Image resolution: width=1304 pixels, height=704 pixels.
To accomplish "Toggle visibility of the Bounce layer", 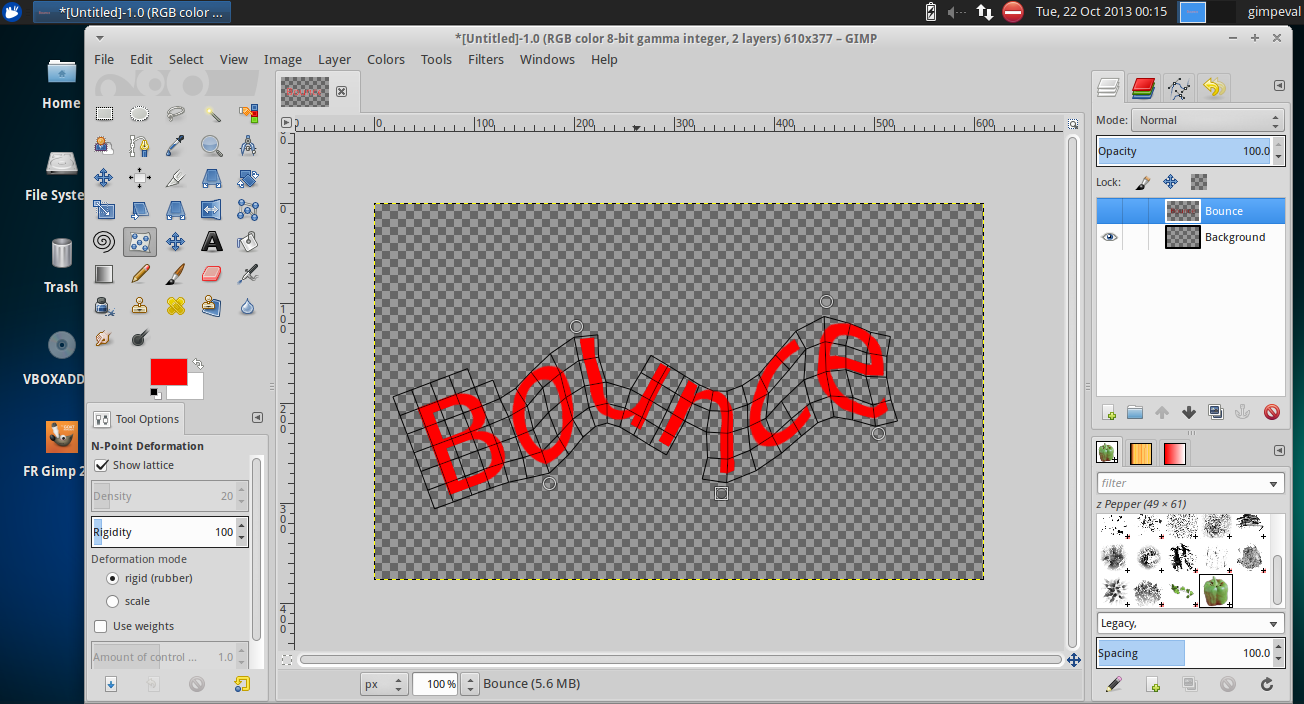I will (x=1109, y=211).
